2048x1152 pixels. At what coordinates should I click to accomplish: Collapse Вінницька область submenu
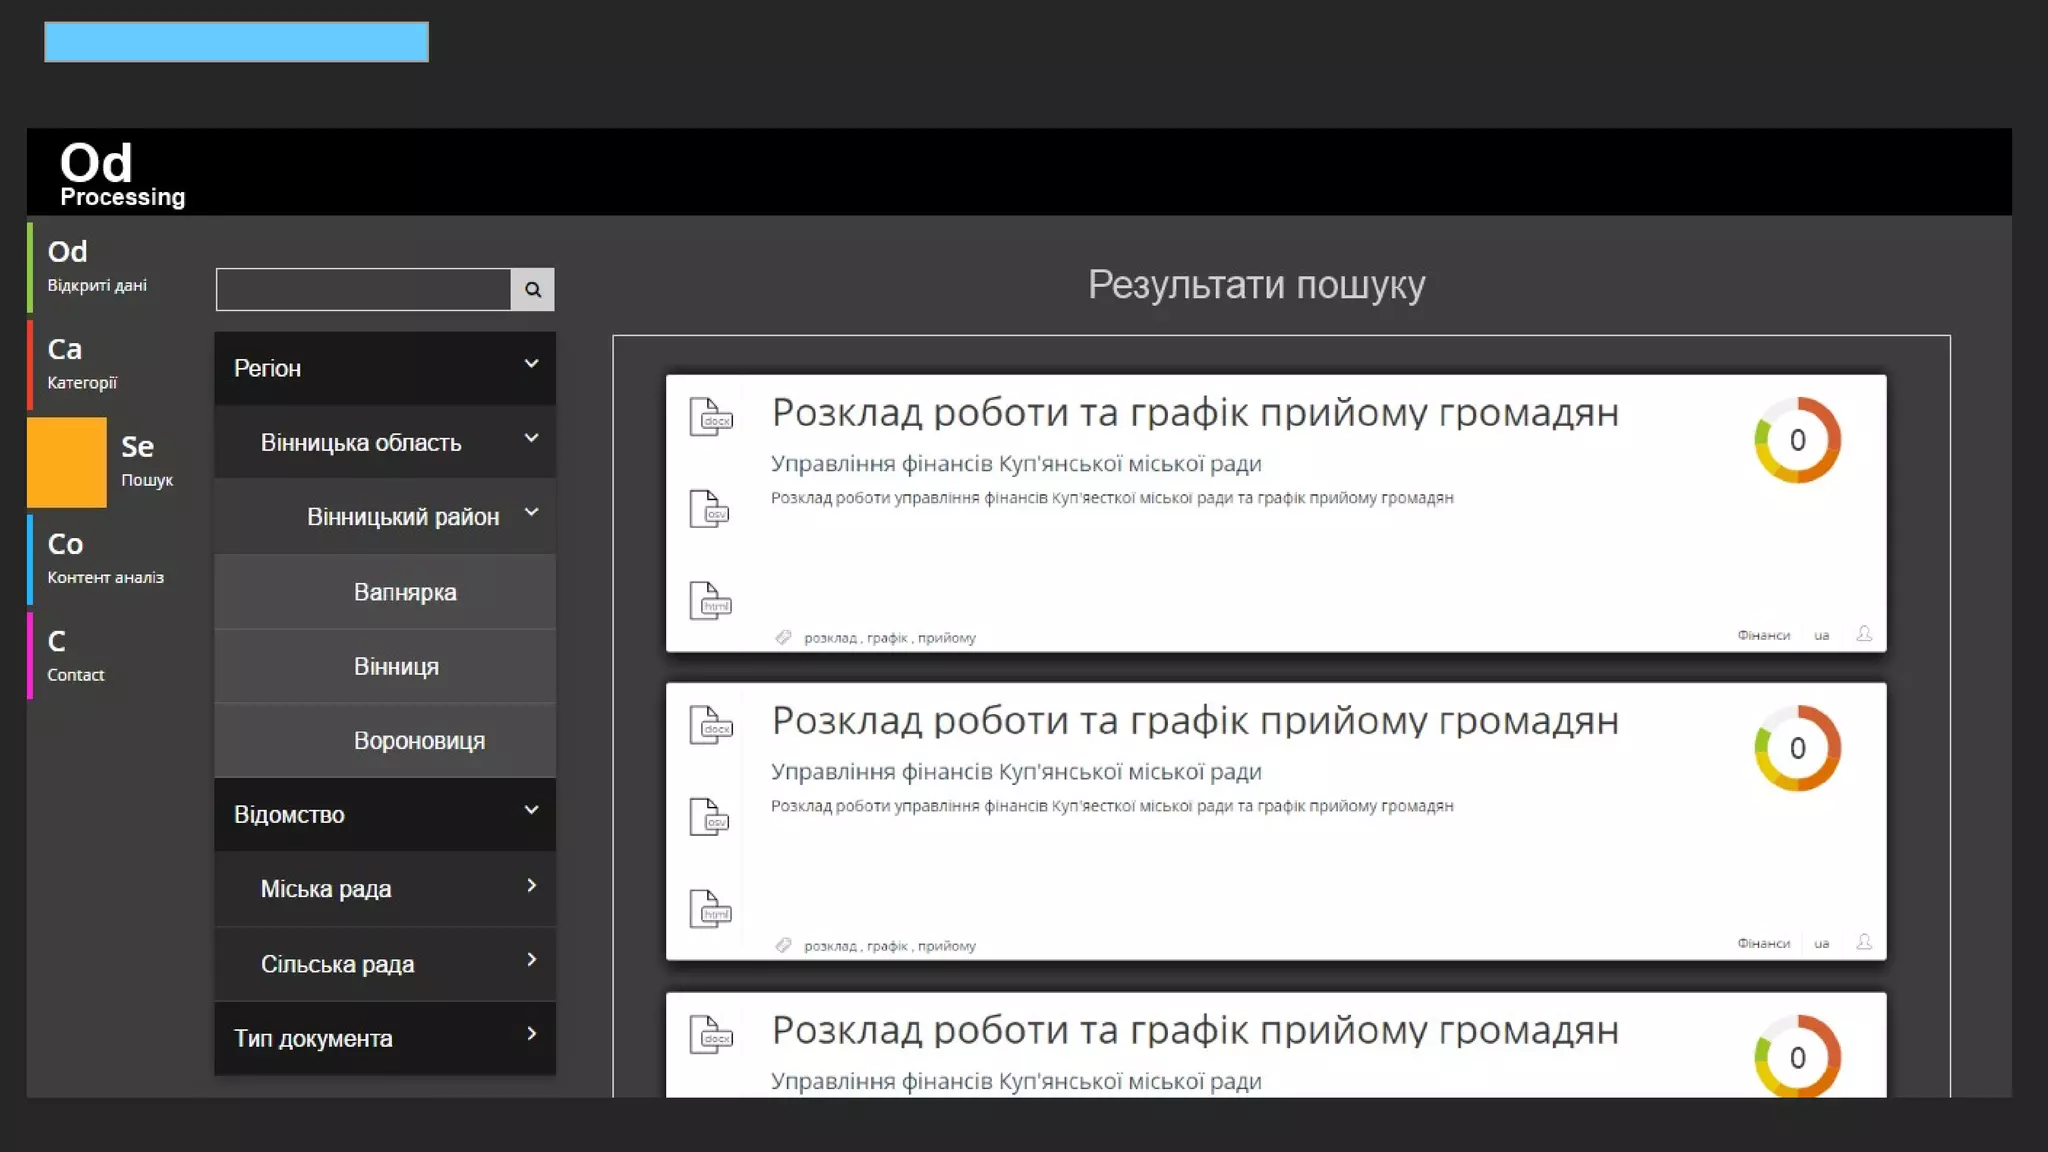click(531, 439)
